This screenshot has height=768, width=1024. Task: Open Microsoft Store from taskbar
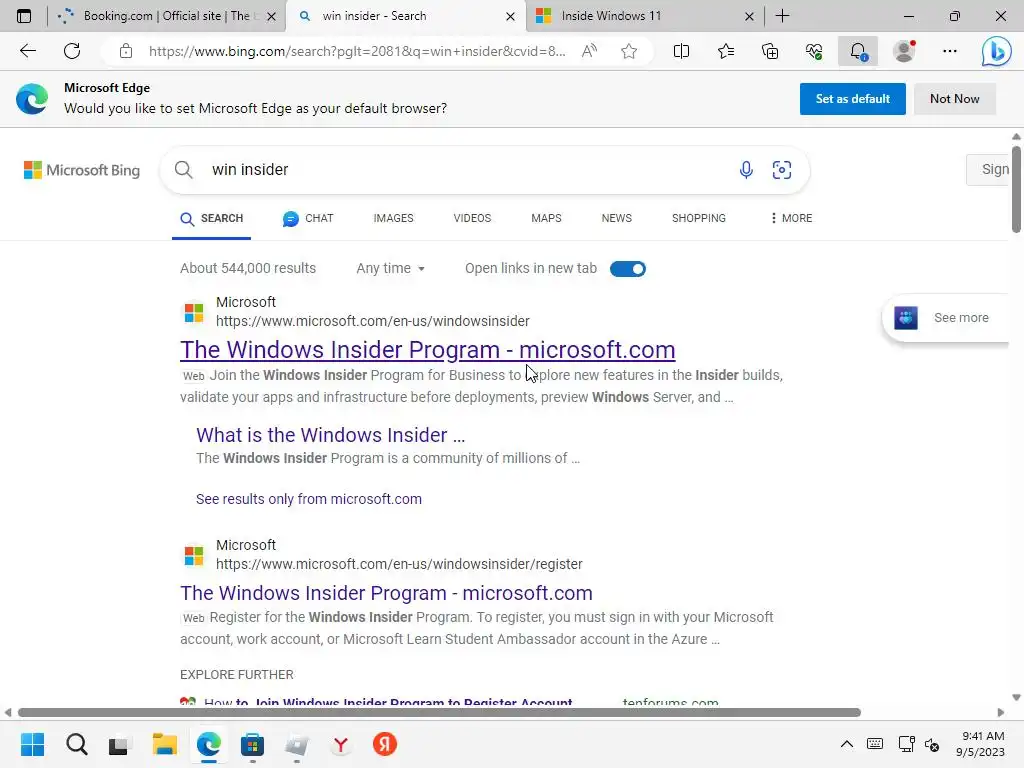pos(252,744)
